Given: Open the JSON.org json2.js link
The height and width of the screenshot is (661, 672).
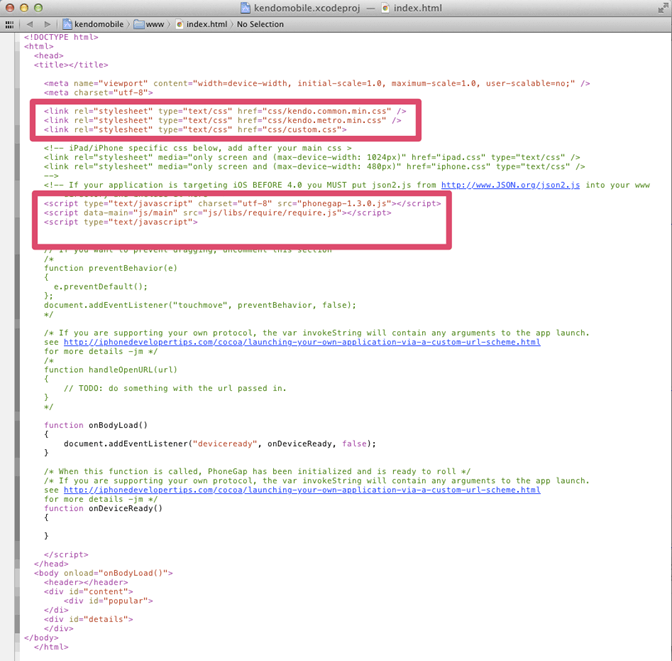Looking at the screenshot, I should (x=510, y=185).
